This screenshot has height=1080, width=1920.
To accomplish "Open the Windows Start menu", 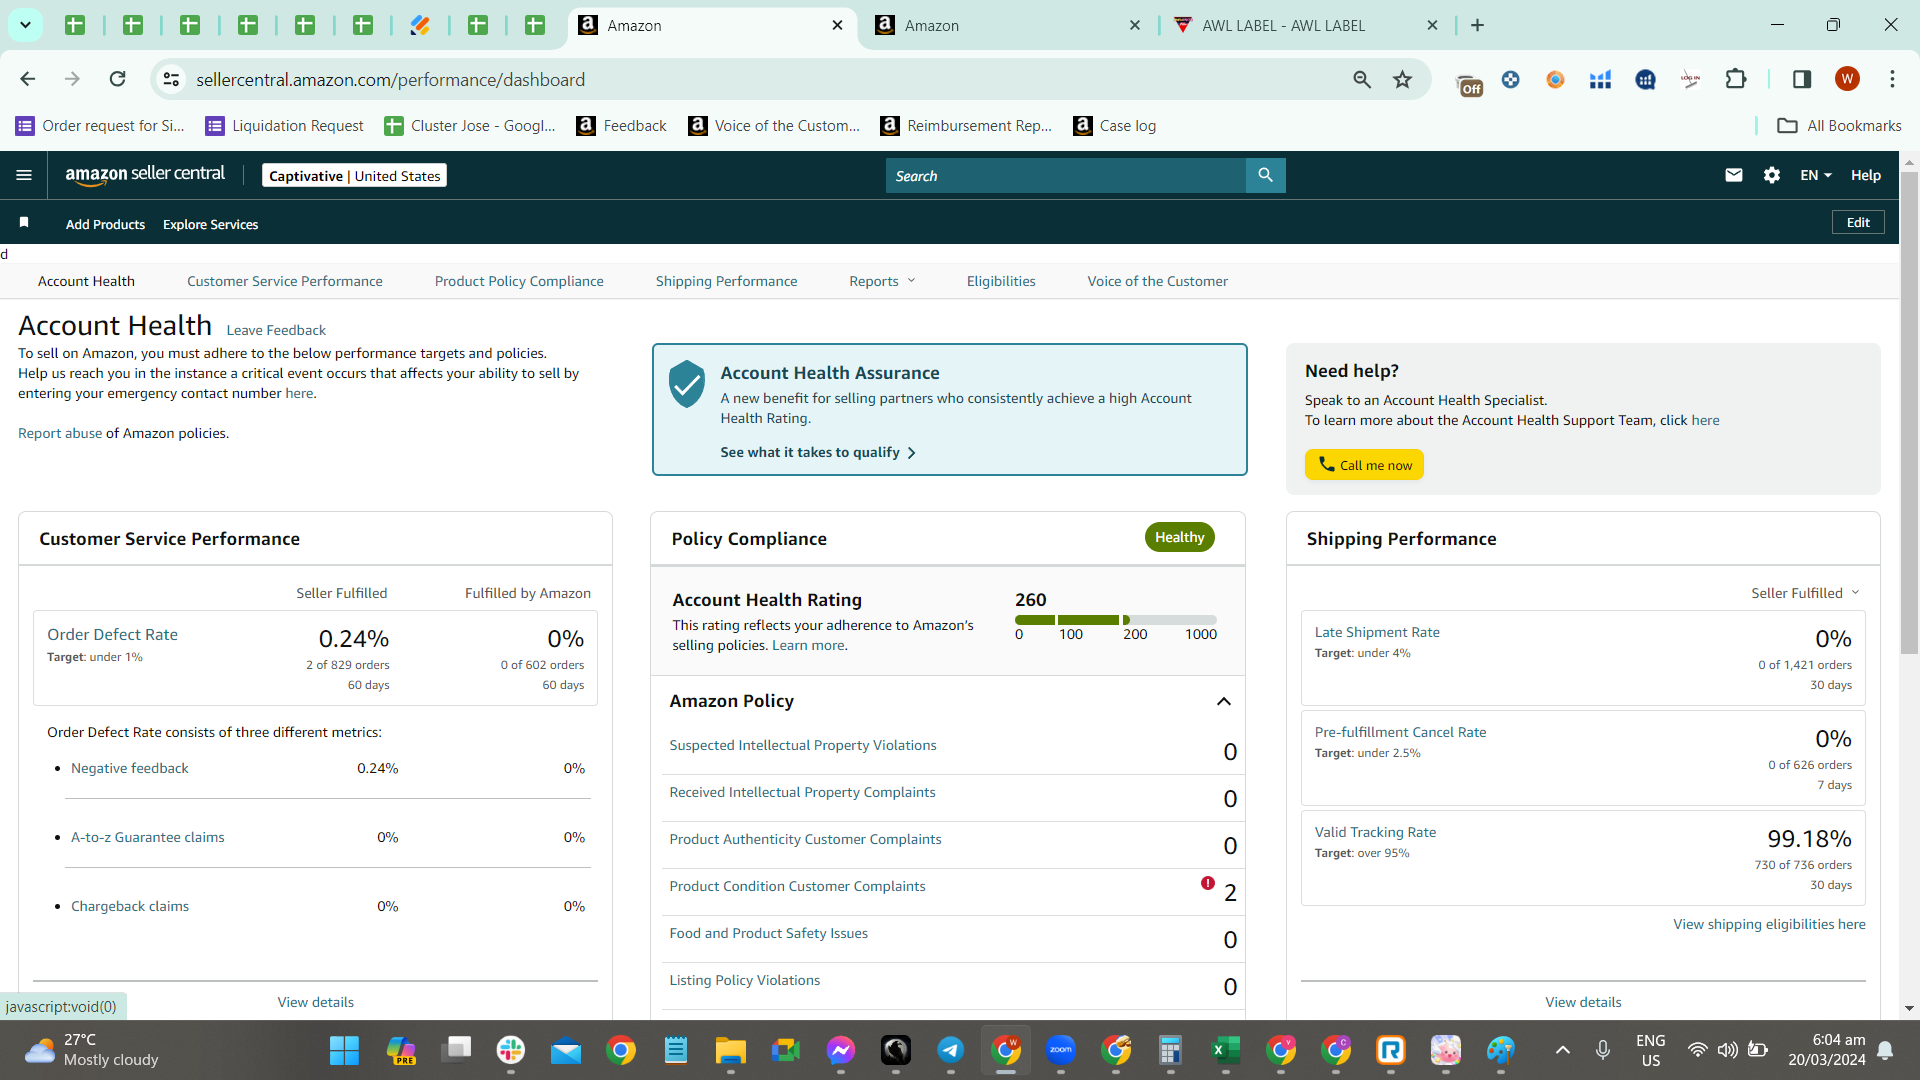I will click(344, 1051).
